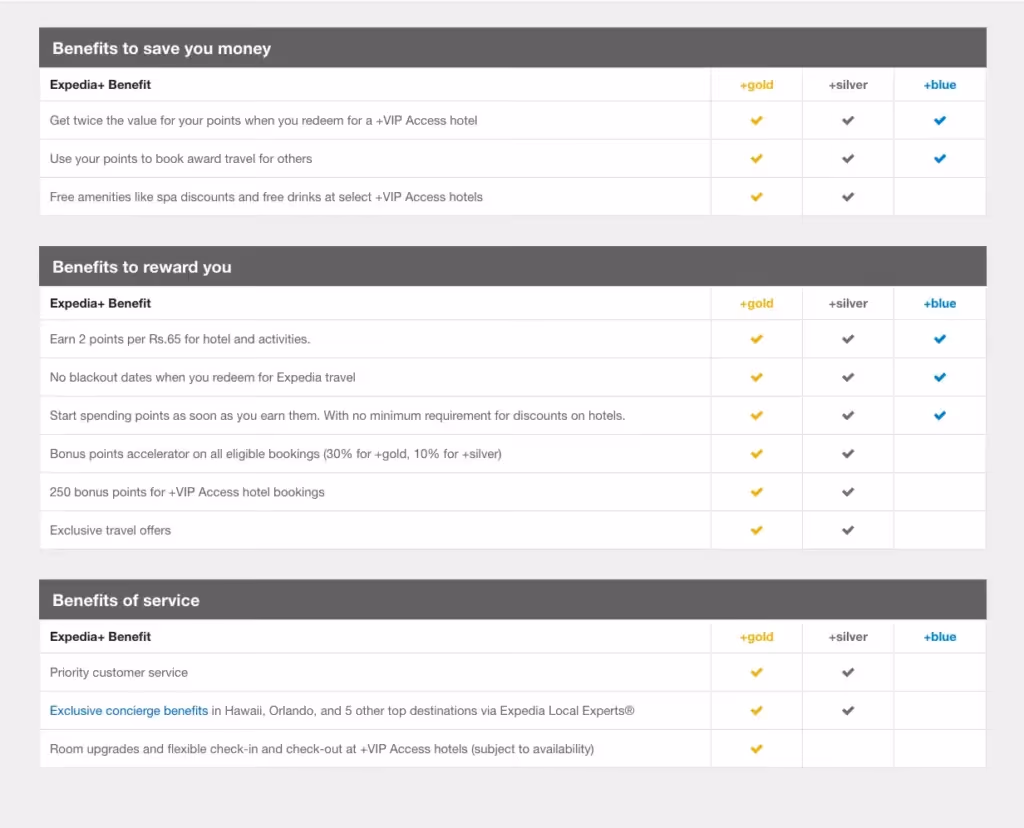Click silver checkmark for Exclusive travel offers
1024x828 pixels.
848,530
